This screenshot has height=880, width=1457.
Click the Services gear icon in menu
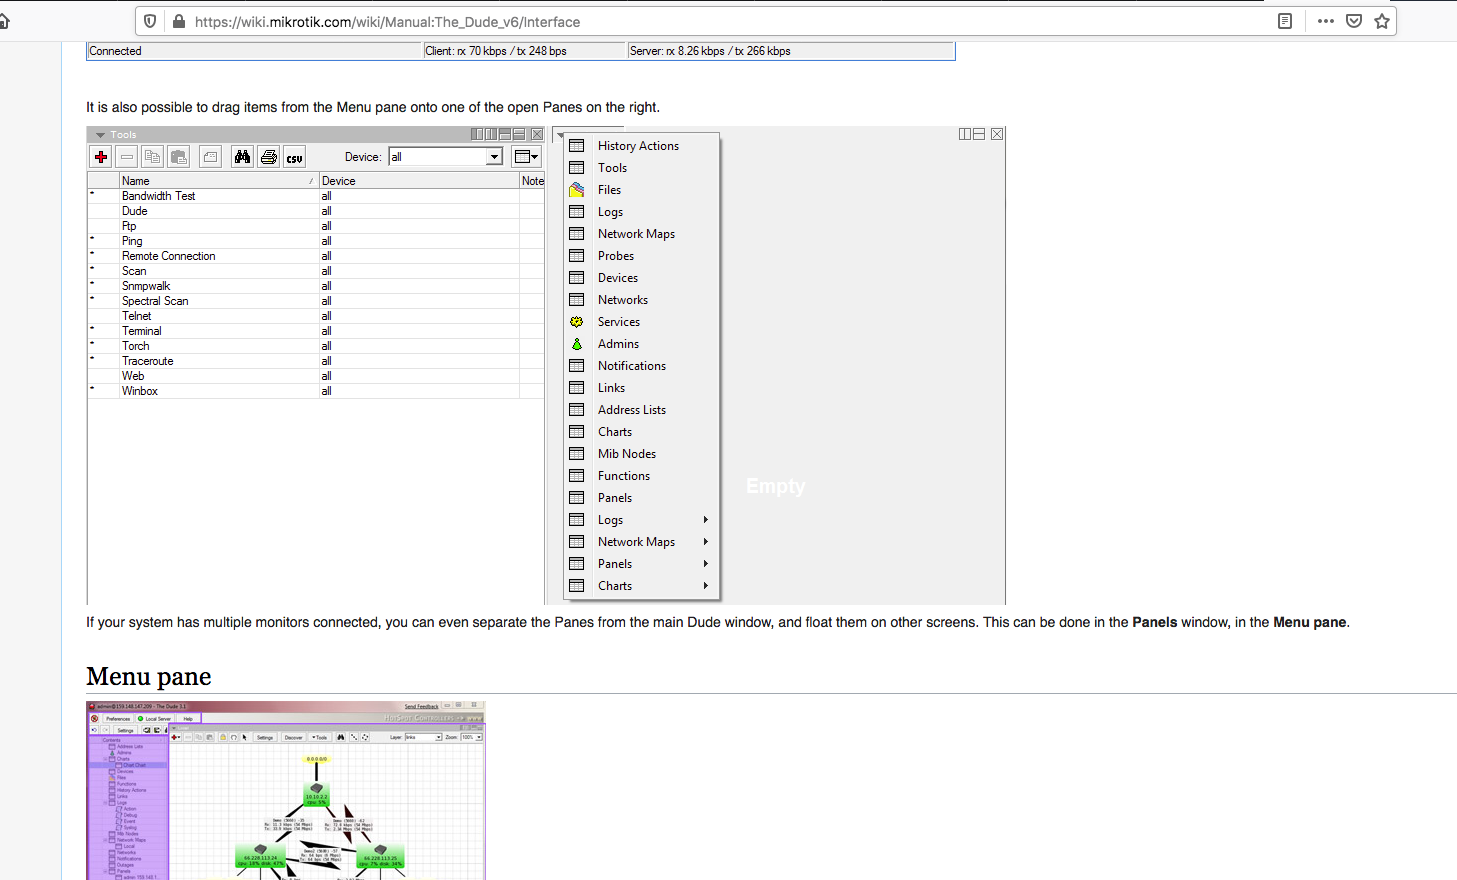pos(577,322)
